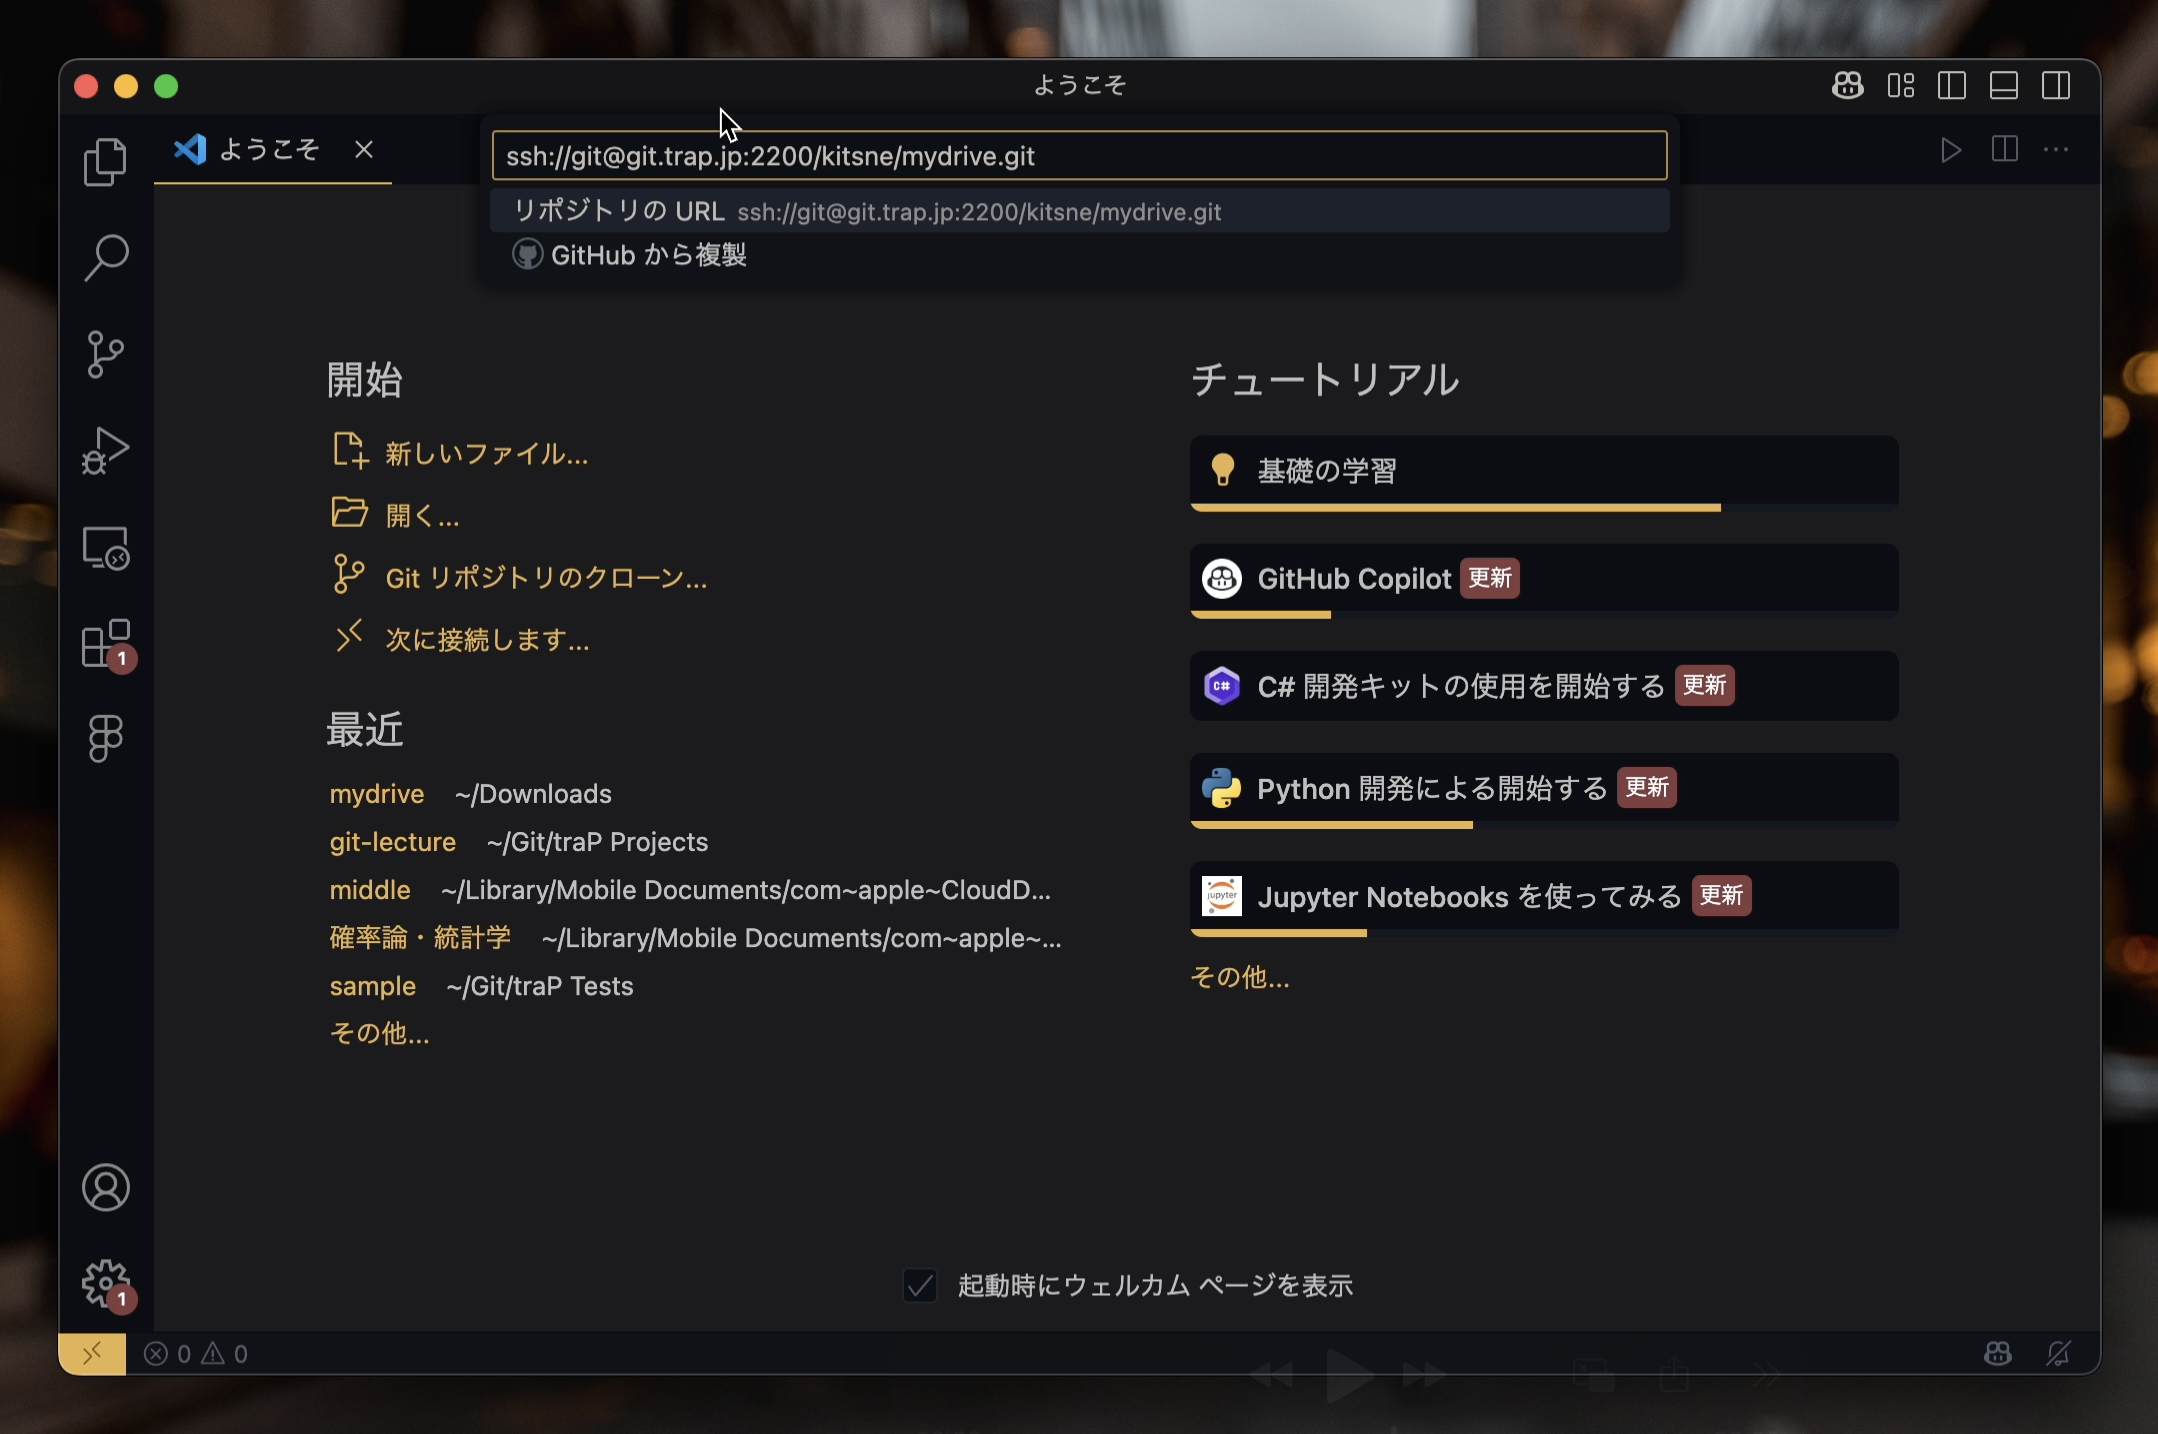This screenshot has width=2158, height=1434.
Task: Click the Copilot status icon in status bar
Action: pos(1997,1354)
